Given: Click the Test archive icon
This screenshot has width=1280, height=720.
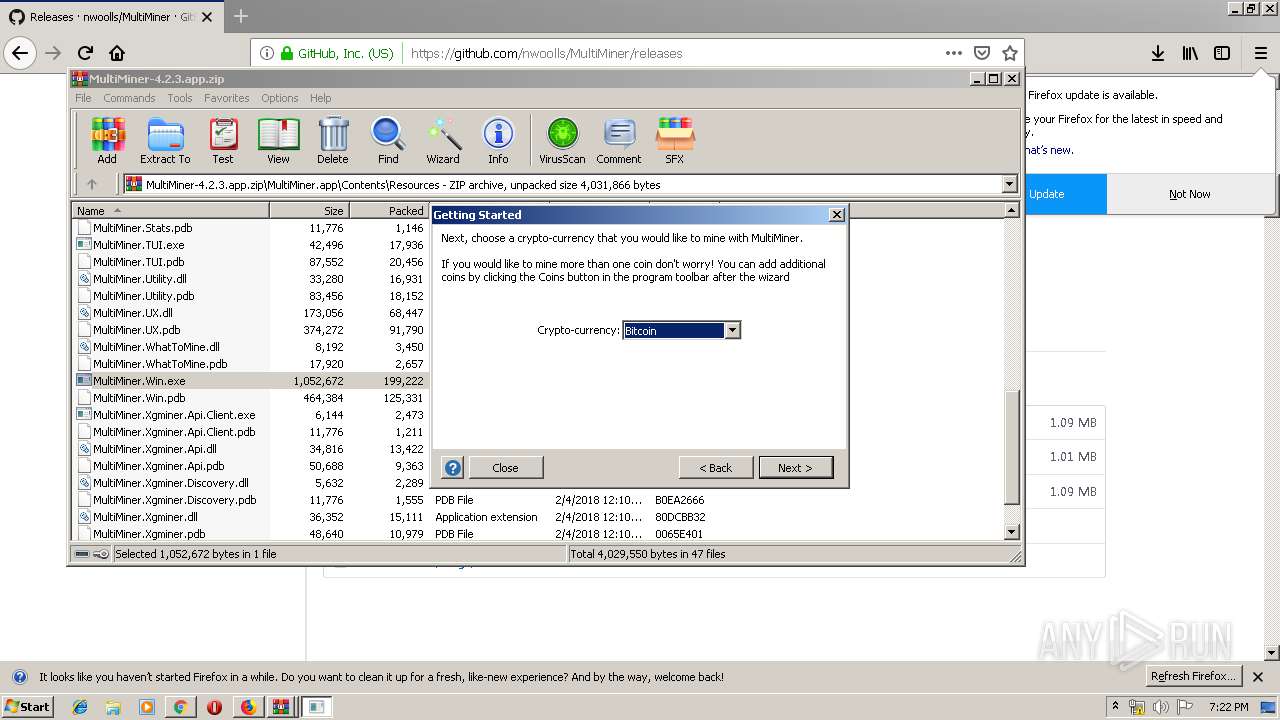Looking at the screenshot, I should coord(223,140).
